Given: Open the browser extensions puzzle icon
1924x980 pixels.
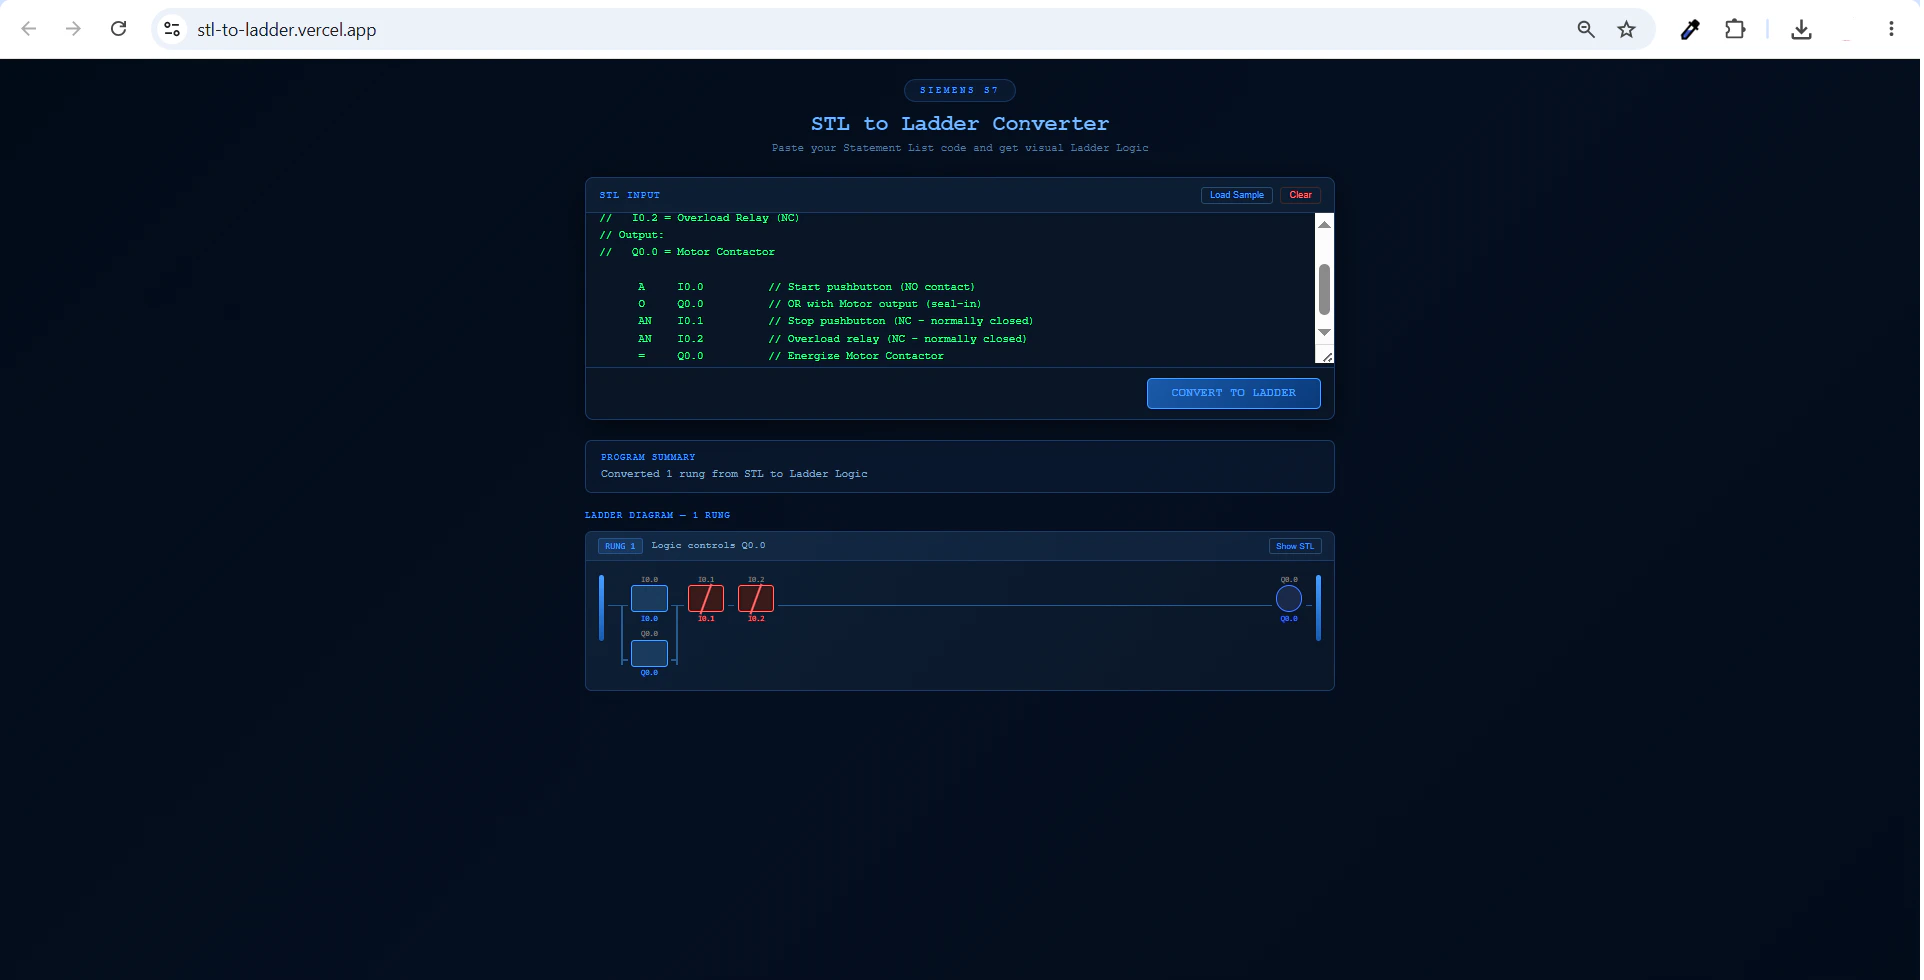Looking at the screenshot, I should point(1735,29).
